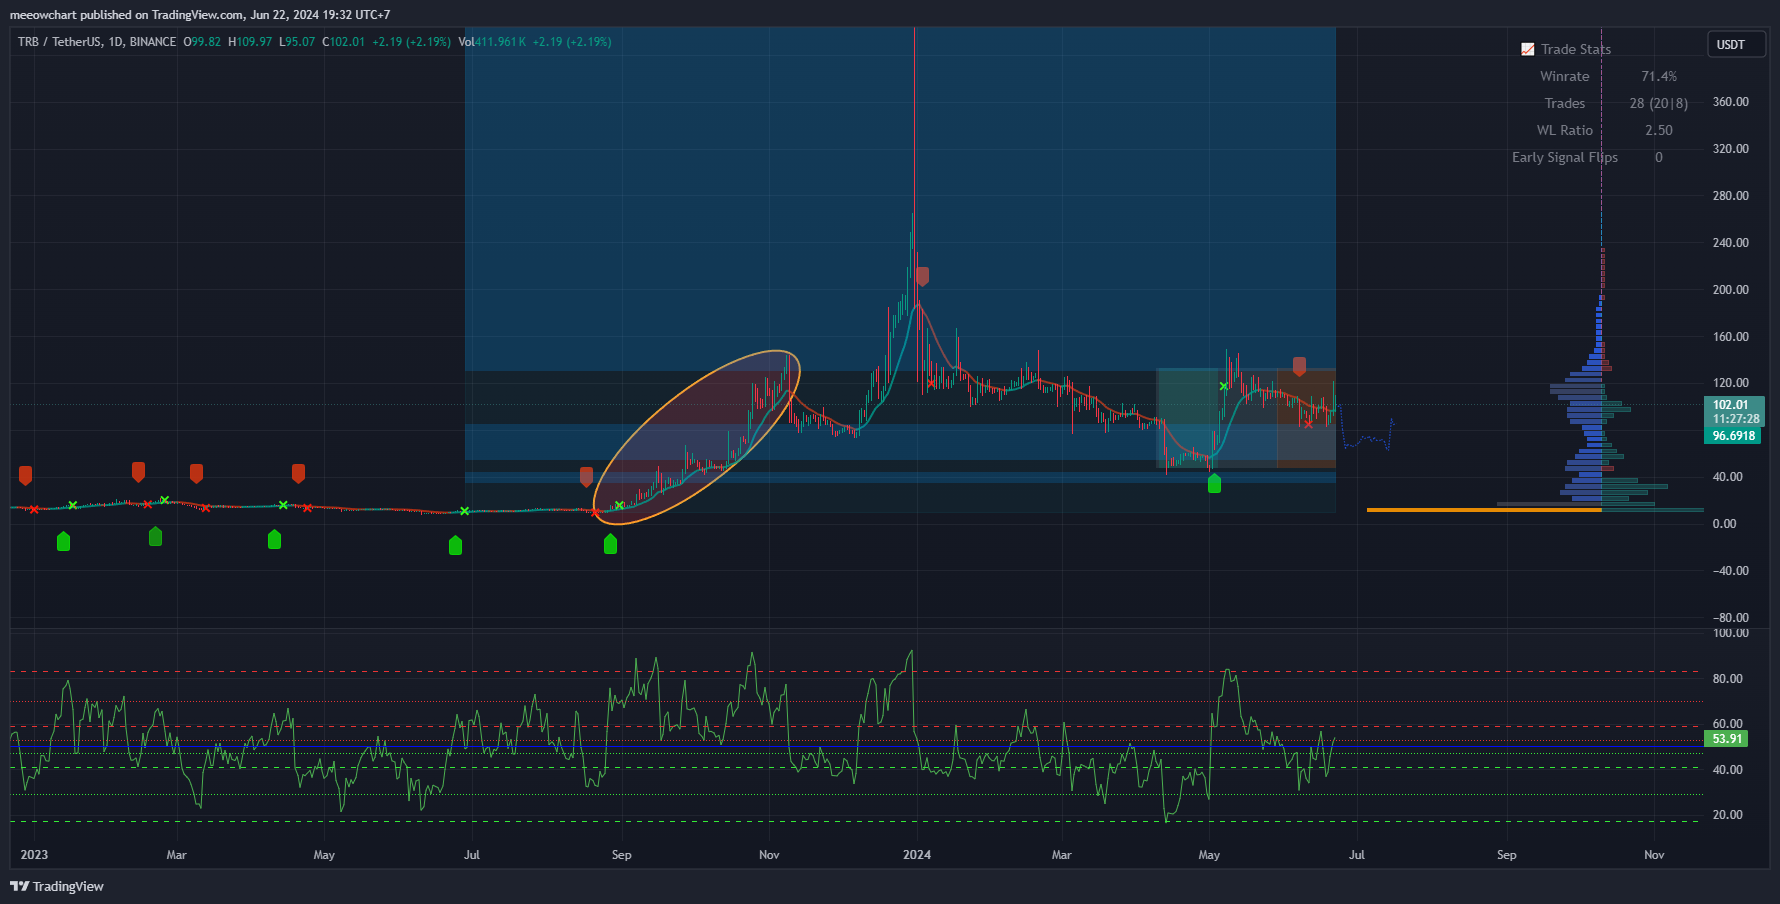
Task: Click the red sell marker just before September 2023
Action: pyautogui.click(x=586, y=477)
